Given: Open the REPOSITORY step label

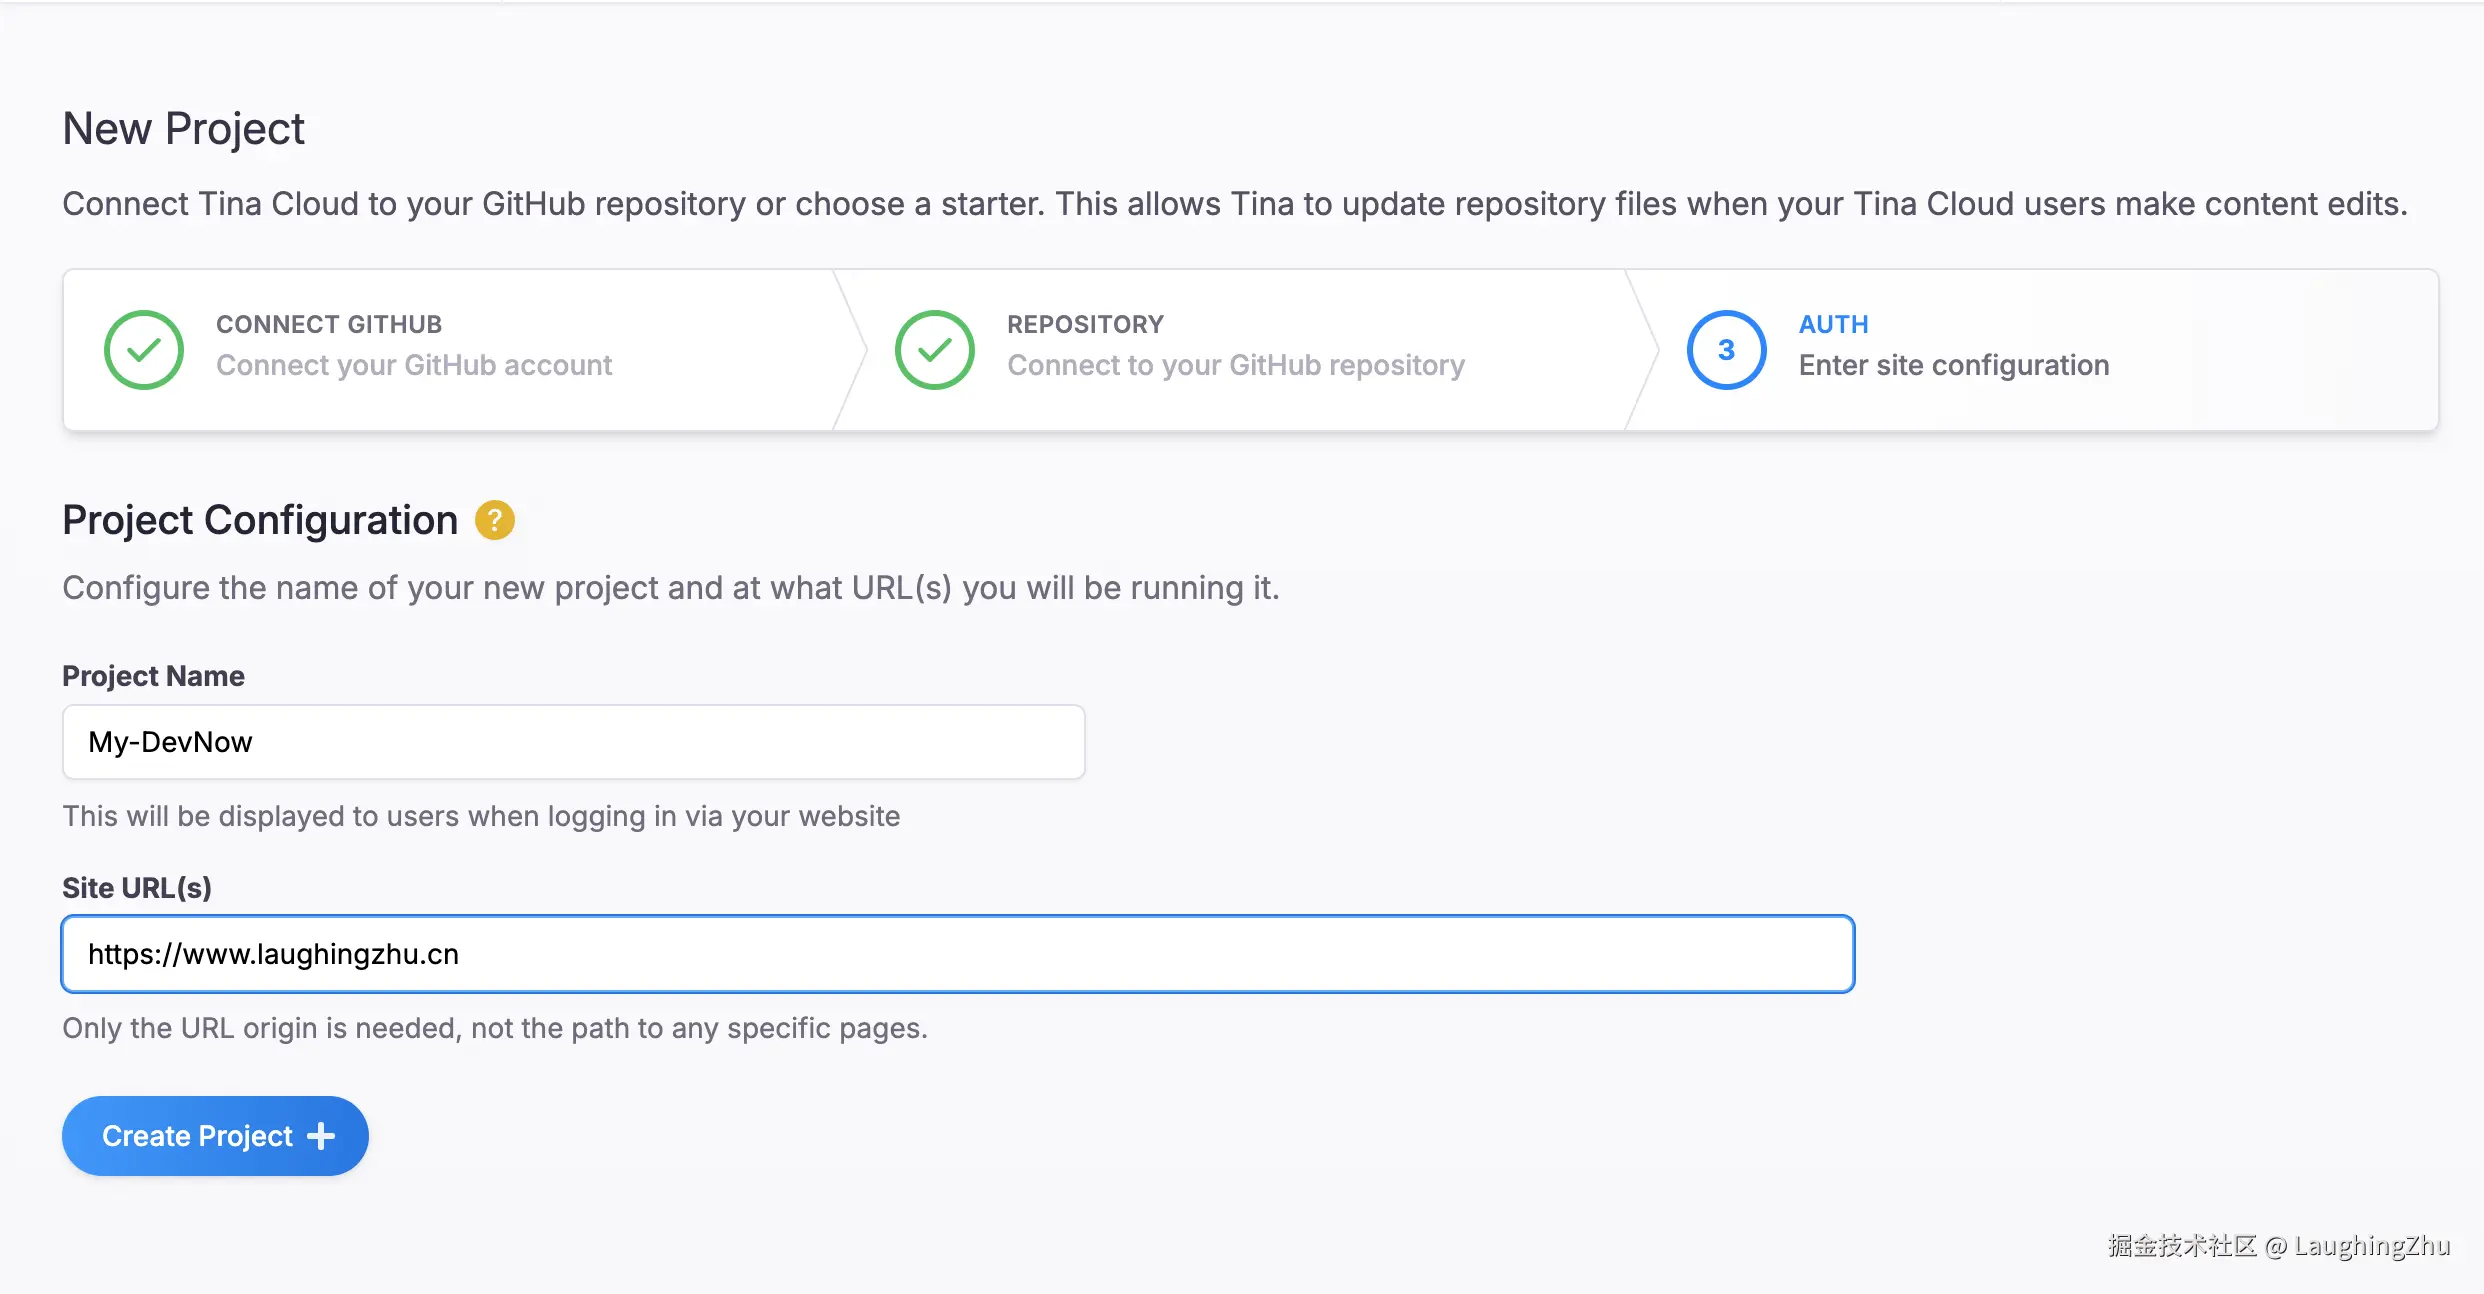Looking at the screenshot, I should click(x=1085, y=324).
